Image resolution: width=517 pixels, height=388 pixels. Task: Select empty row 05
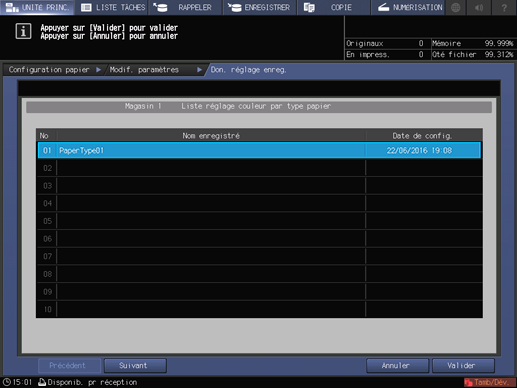point(259,221)
